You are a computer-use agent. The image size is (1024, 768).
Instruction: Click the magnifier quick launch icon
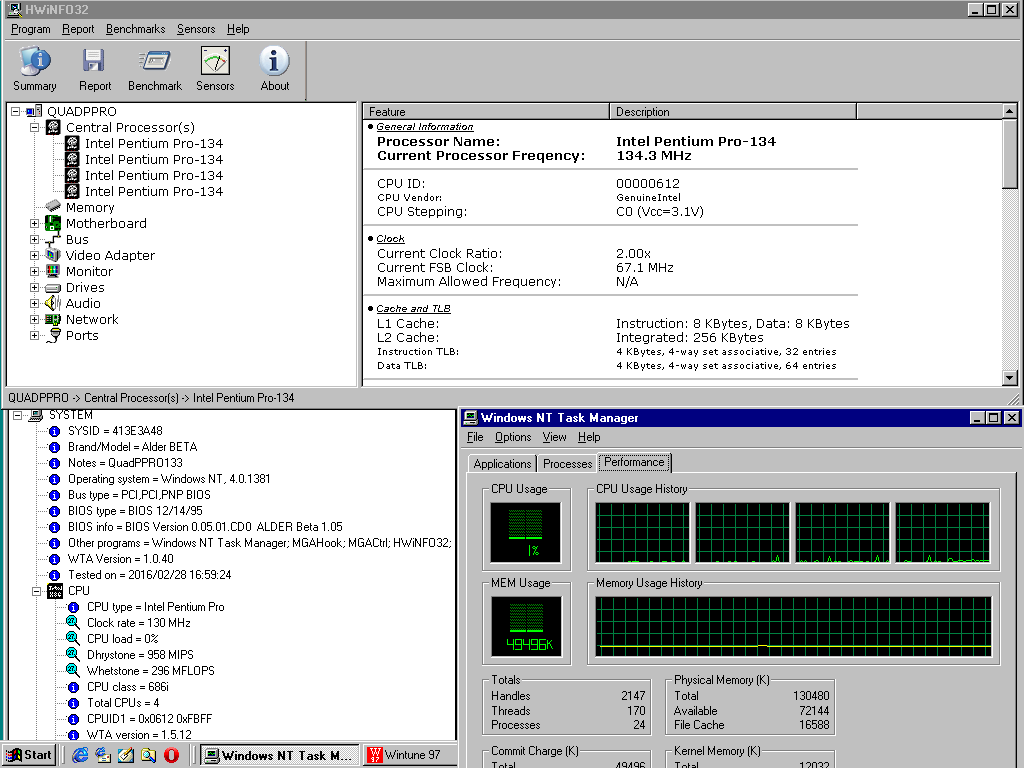(149, 755)
